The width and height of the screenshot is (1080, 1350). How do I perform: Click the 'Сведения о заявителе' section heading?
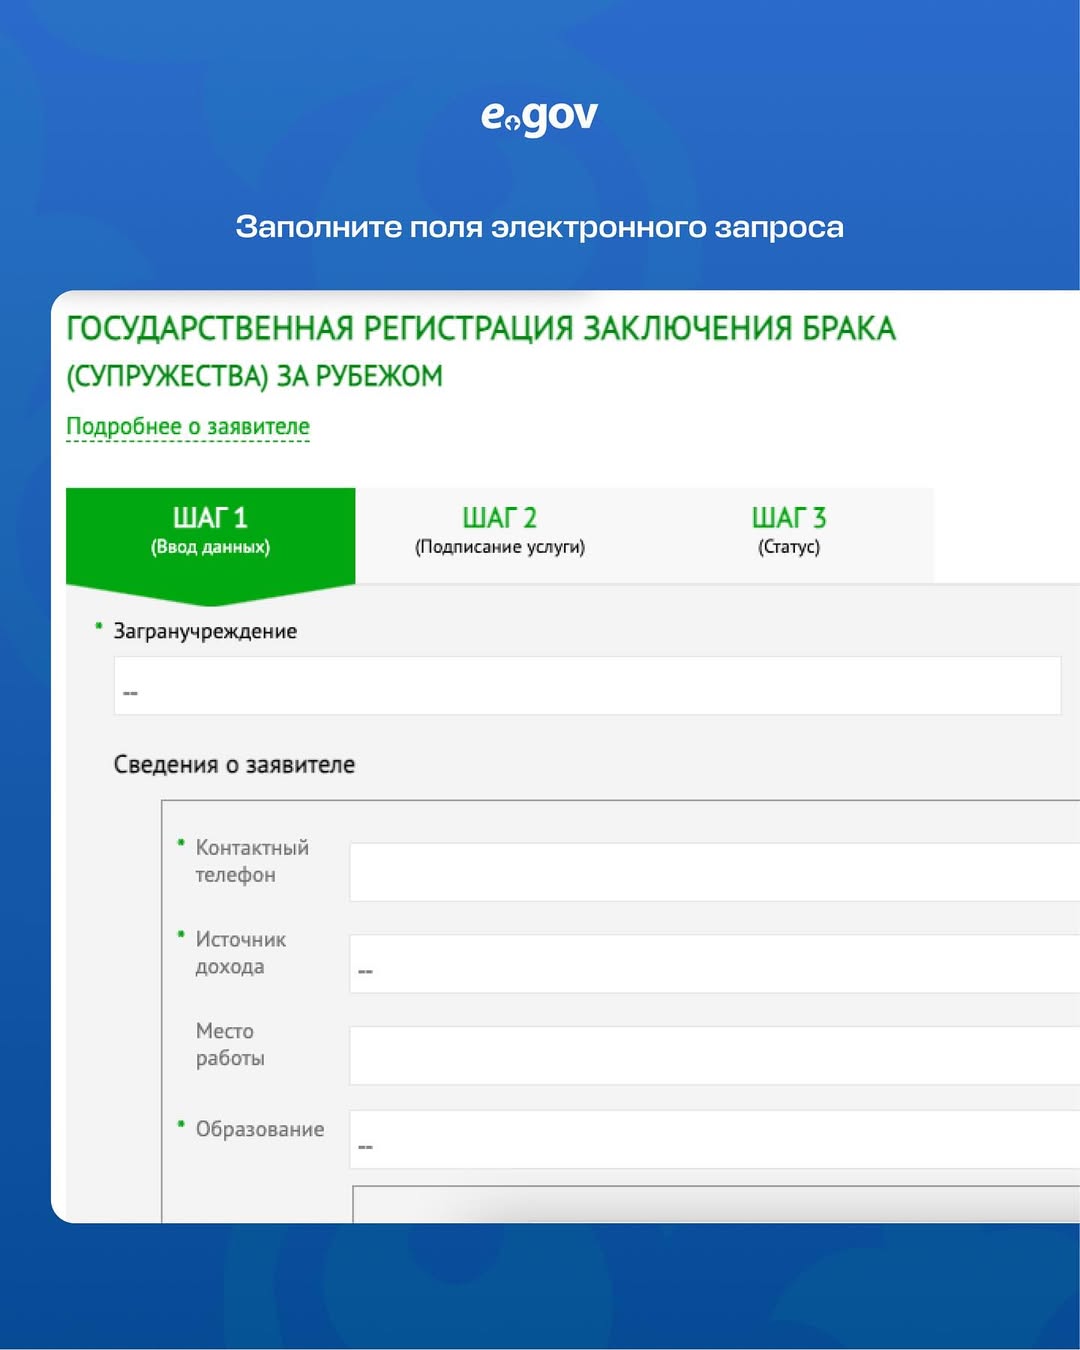point(234,765)
